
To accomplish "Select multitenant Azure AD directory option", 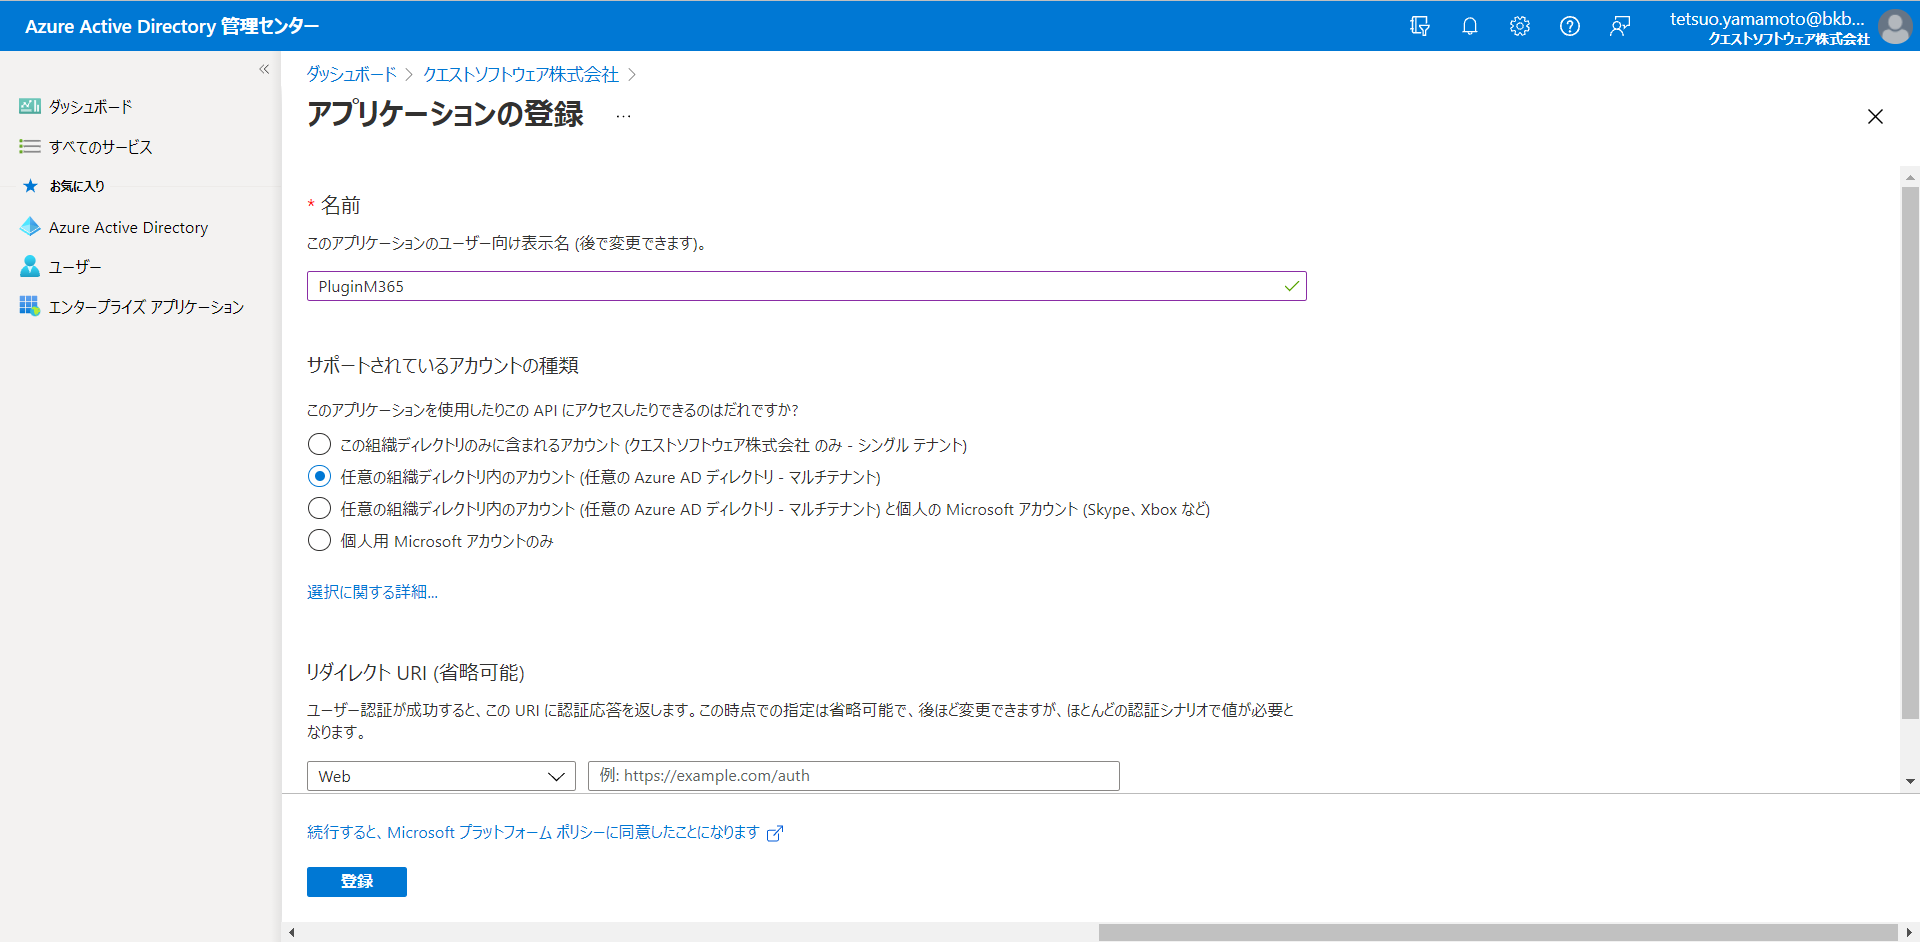I will 319,476.
